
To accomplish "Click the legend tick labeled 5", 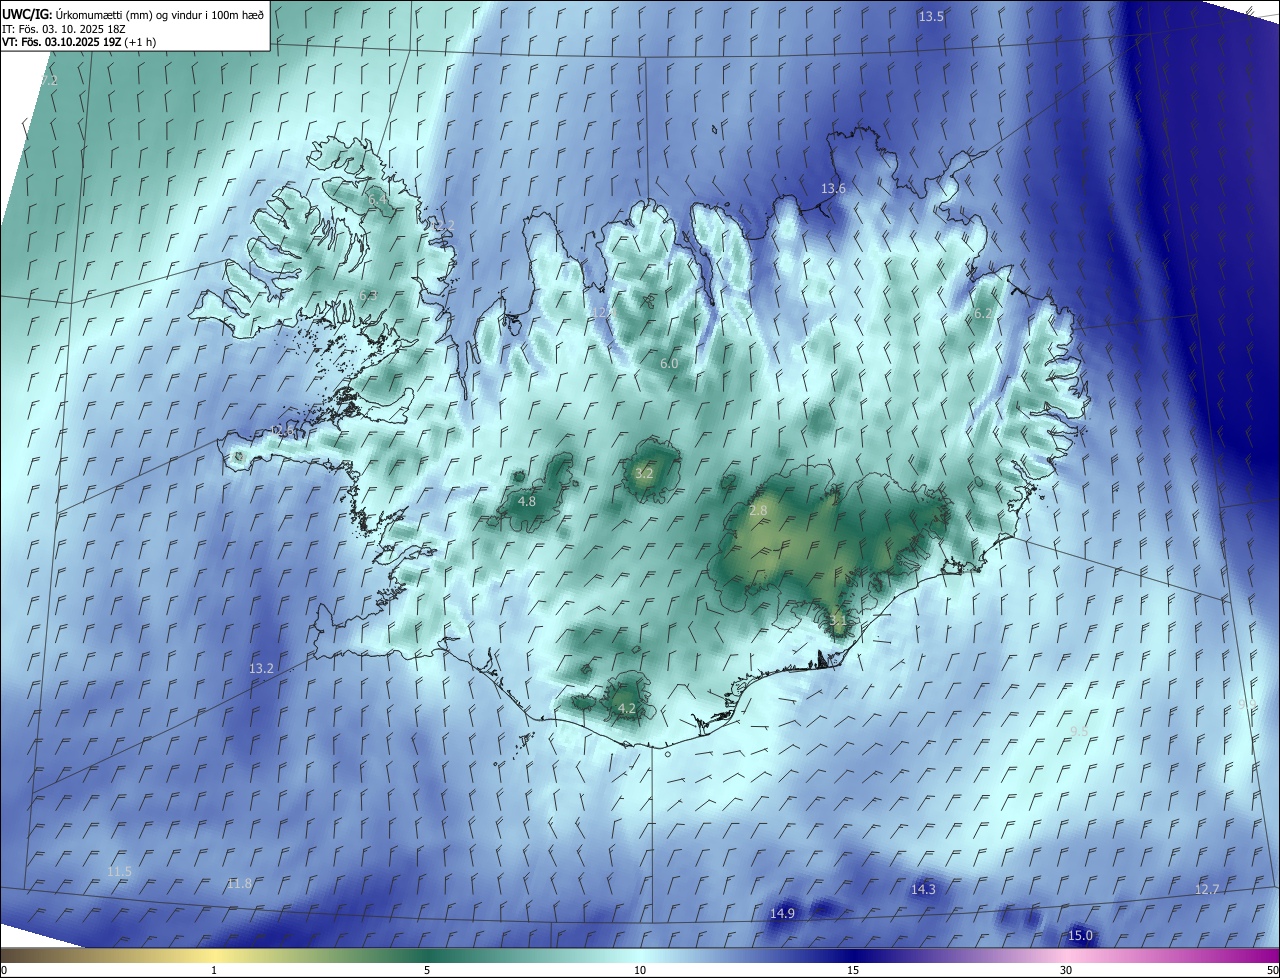I will pyautogui.click(x=427, y=970).
